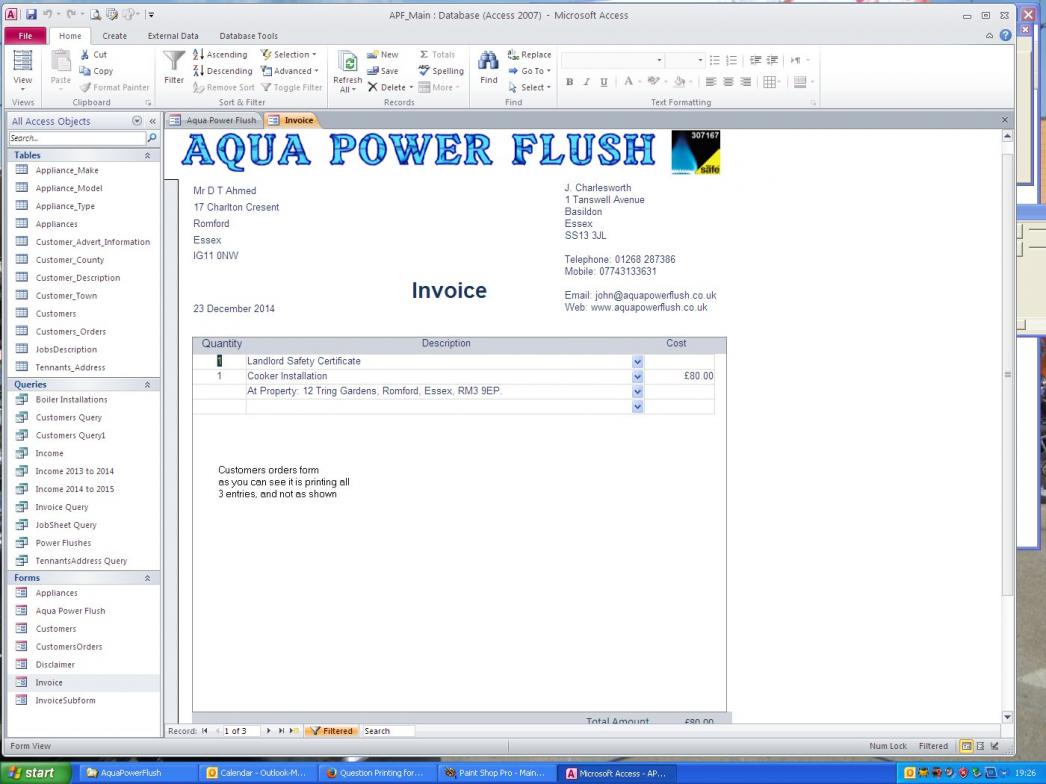This screenshot has width=1046, height=784.
Task: Open the Customers table
Action: [55, 314]
